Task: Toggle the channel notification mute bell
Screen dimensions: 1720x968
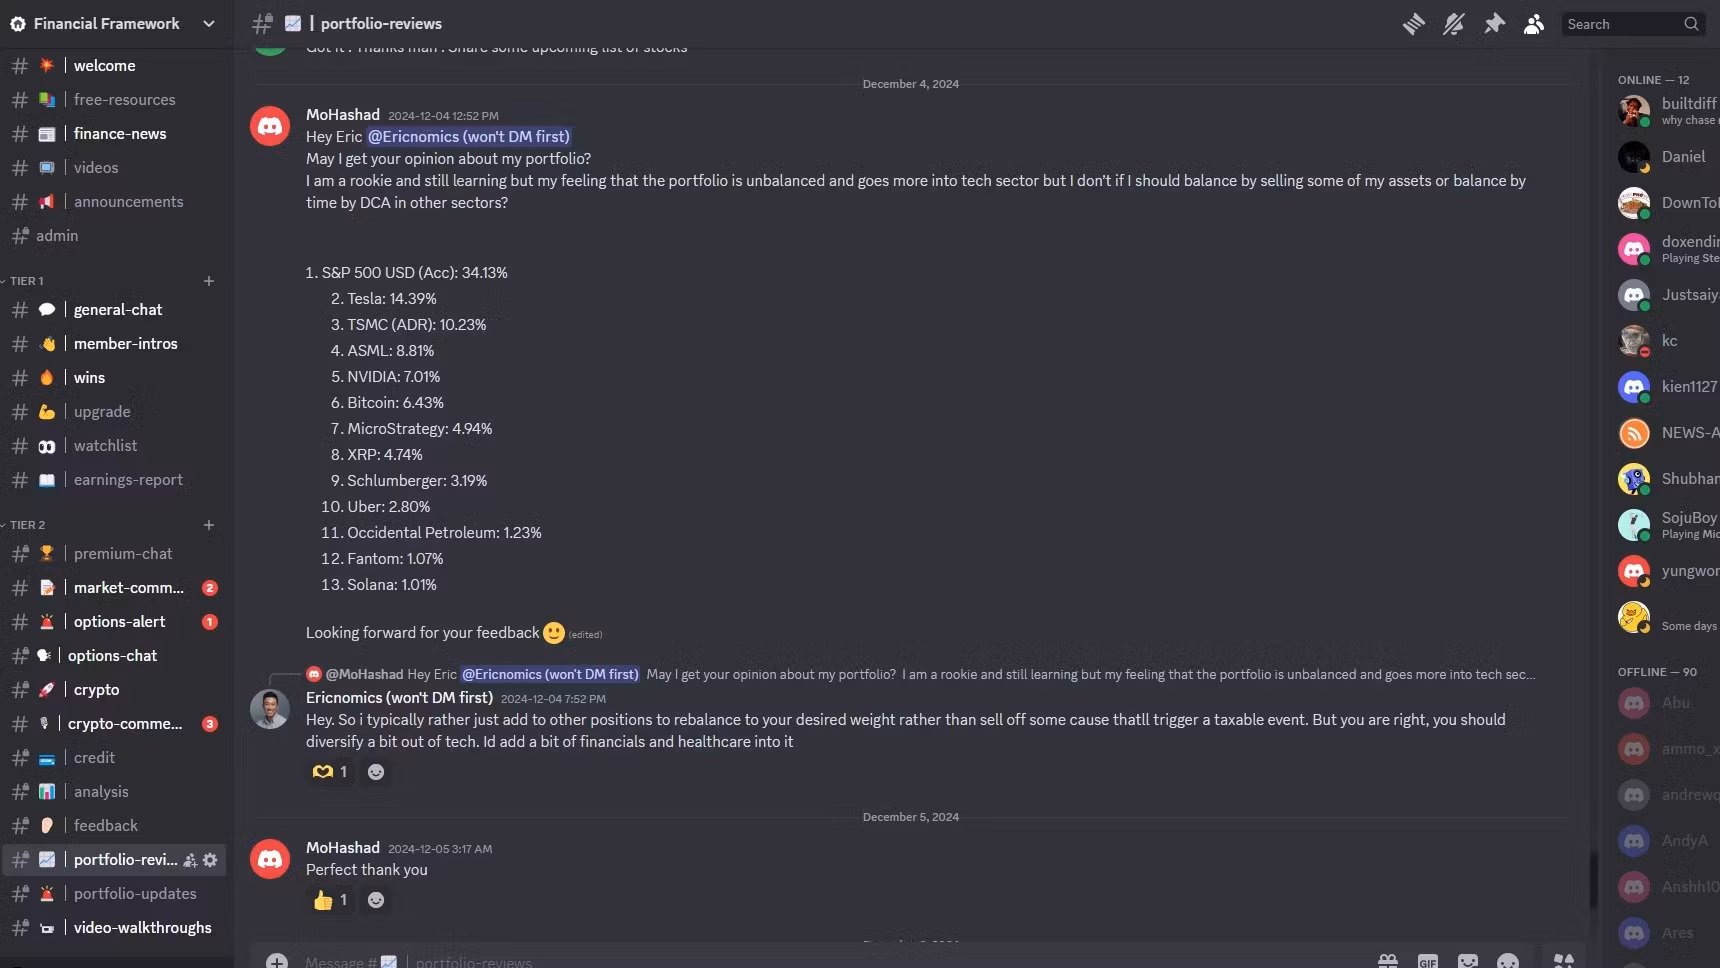Action: [x=1453, y=24]
